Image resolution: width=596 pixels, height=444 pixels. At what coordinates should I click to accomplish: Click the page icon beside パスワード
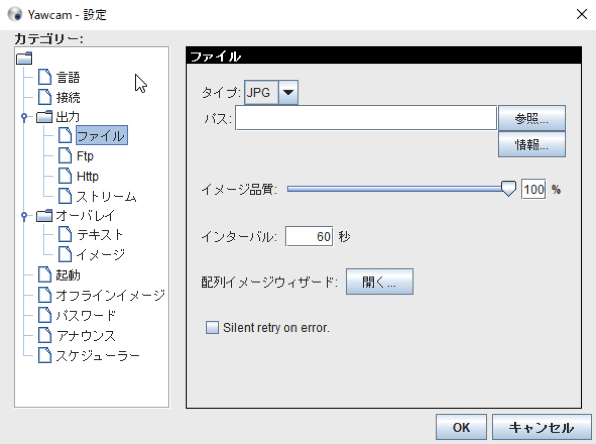pyautogui.click(x=44, y=315)
